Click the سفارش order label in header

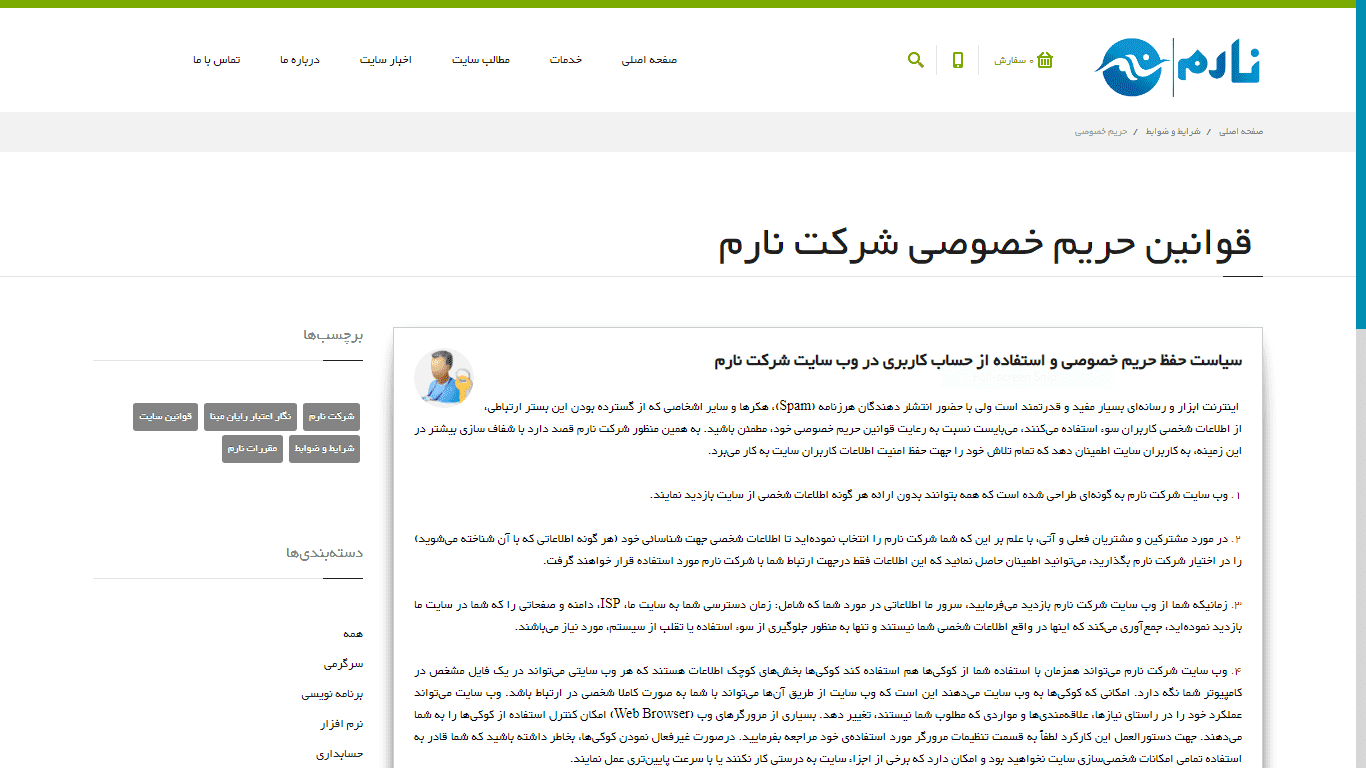click(1012, 61)
